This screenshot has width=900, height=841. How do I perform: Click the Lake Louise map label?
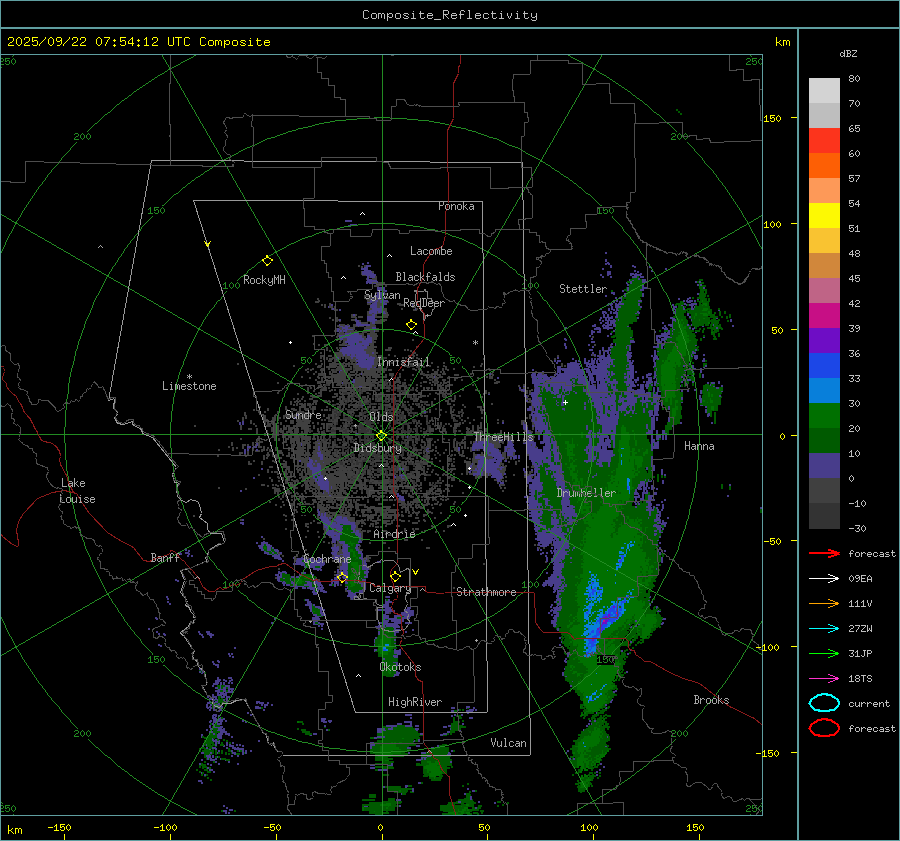click(78, 491)
